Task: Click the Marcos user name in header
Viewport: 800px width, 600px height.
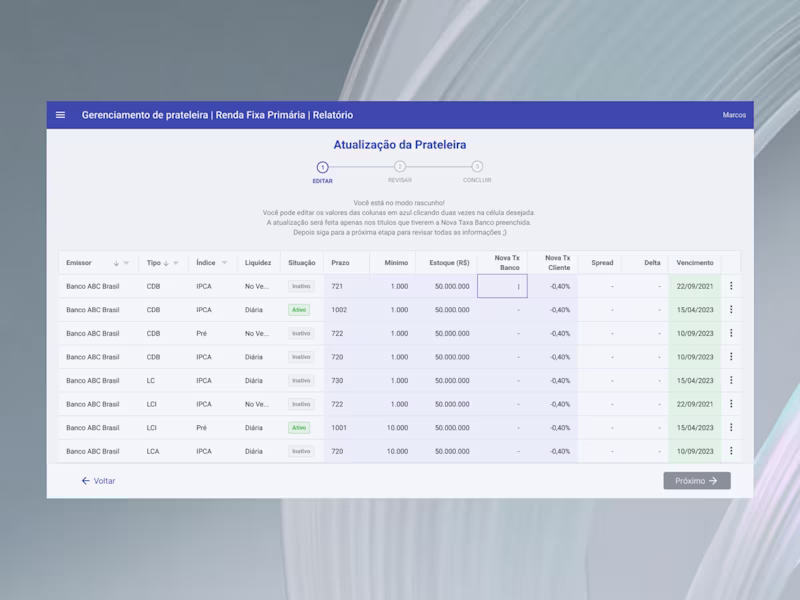Action: [x=734, y=115]
